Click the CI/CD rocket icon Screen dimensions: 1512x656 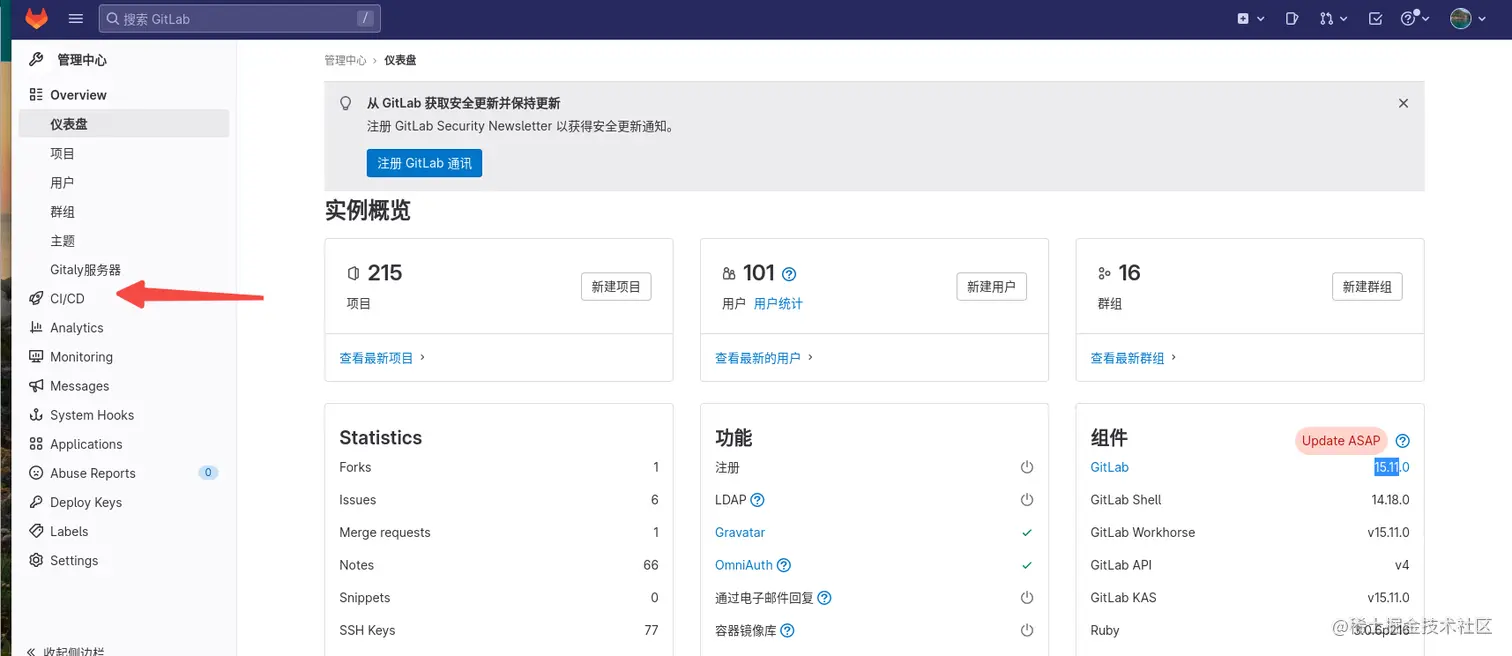(36, 298)
